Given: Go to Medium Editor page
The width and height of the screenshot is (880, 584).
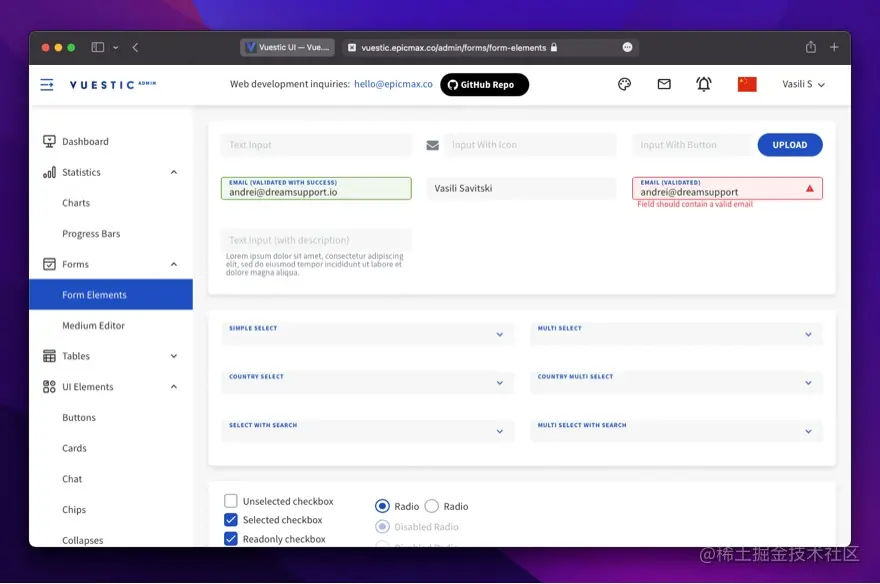Looking at the screenshot, I should click(x=95, y=325).
